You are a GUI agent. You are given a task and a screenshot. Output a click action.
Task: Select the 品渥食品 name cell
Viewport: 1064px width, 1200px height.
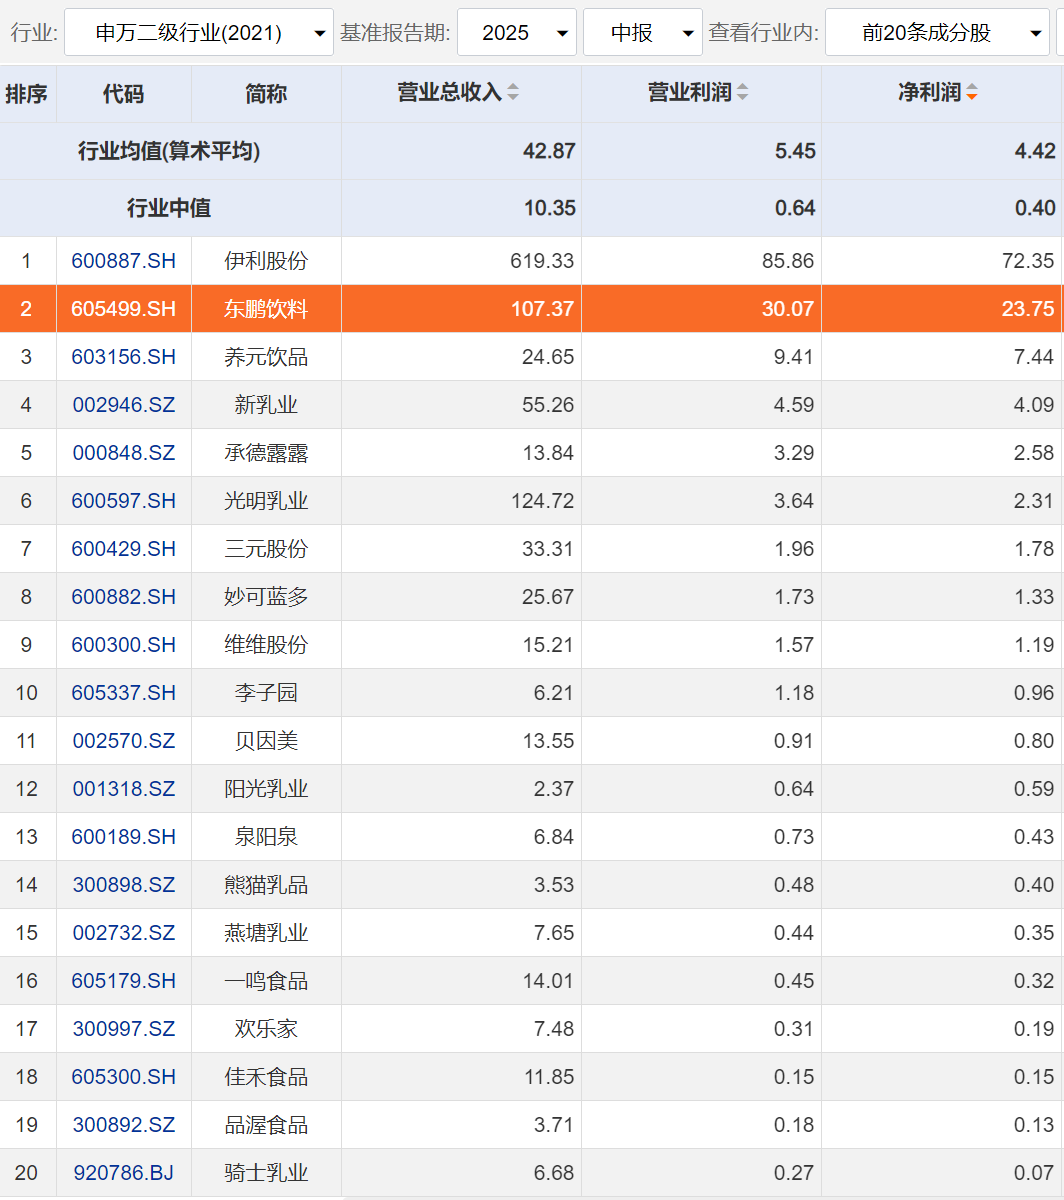[x=266, y=1125]
